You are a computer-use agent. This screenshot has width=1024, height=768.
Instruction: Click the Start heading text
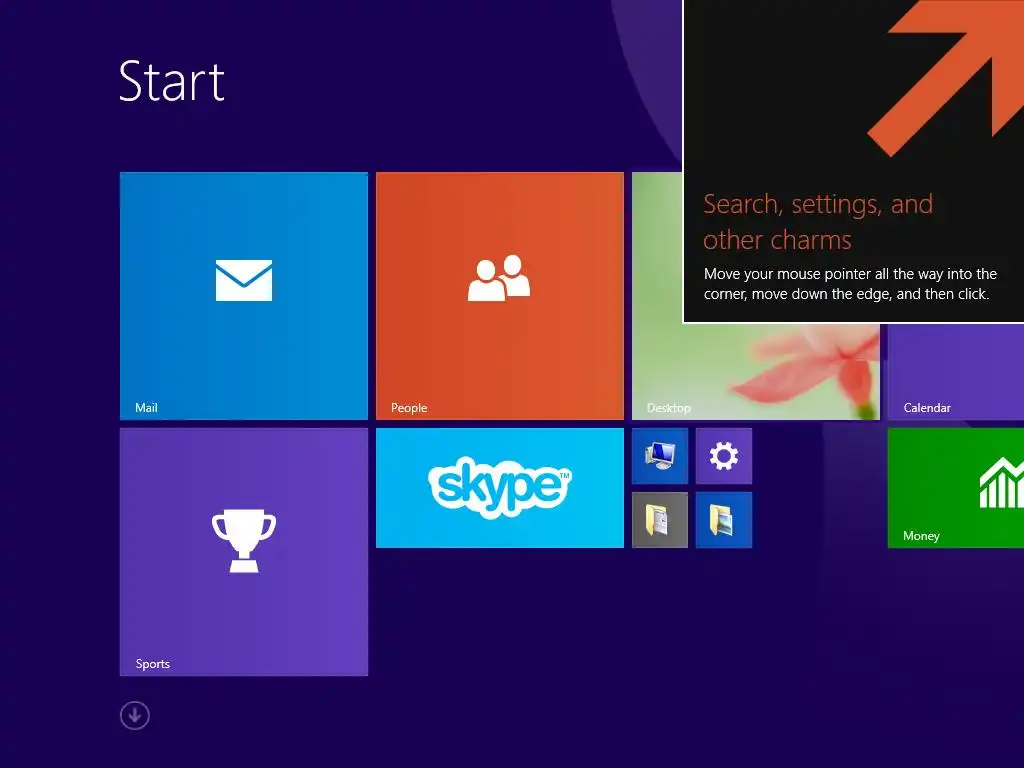point(172,81)
